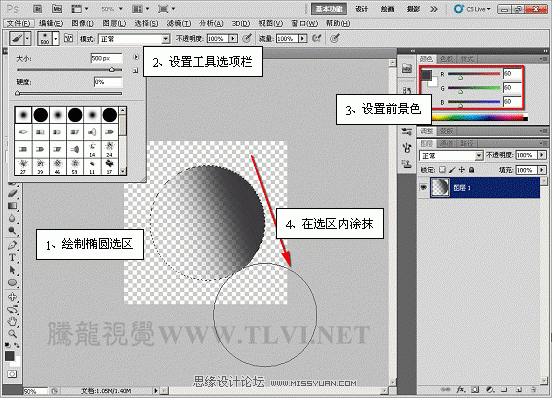The image size is (552, 398).
Task: Select the Gradient tool
Action: click(12, 206)
